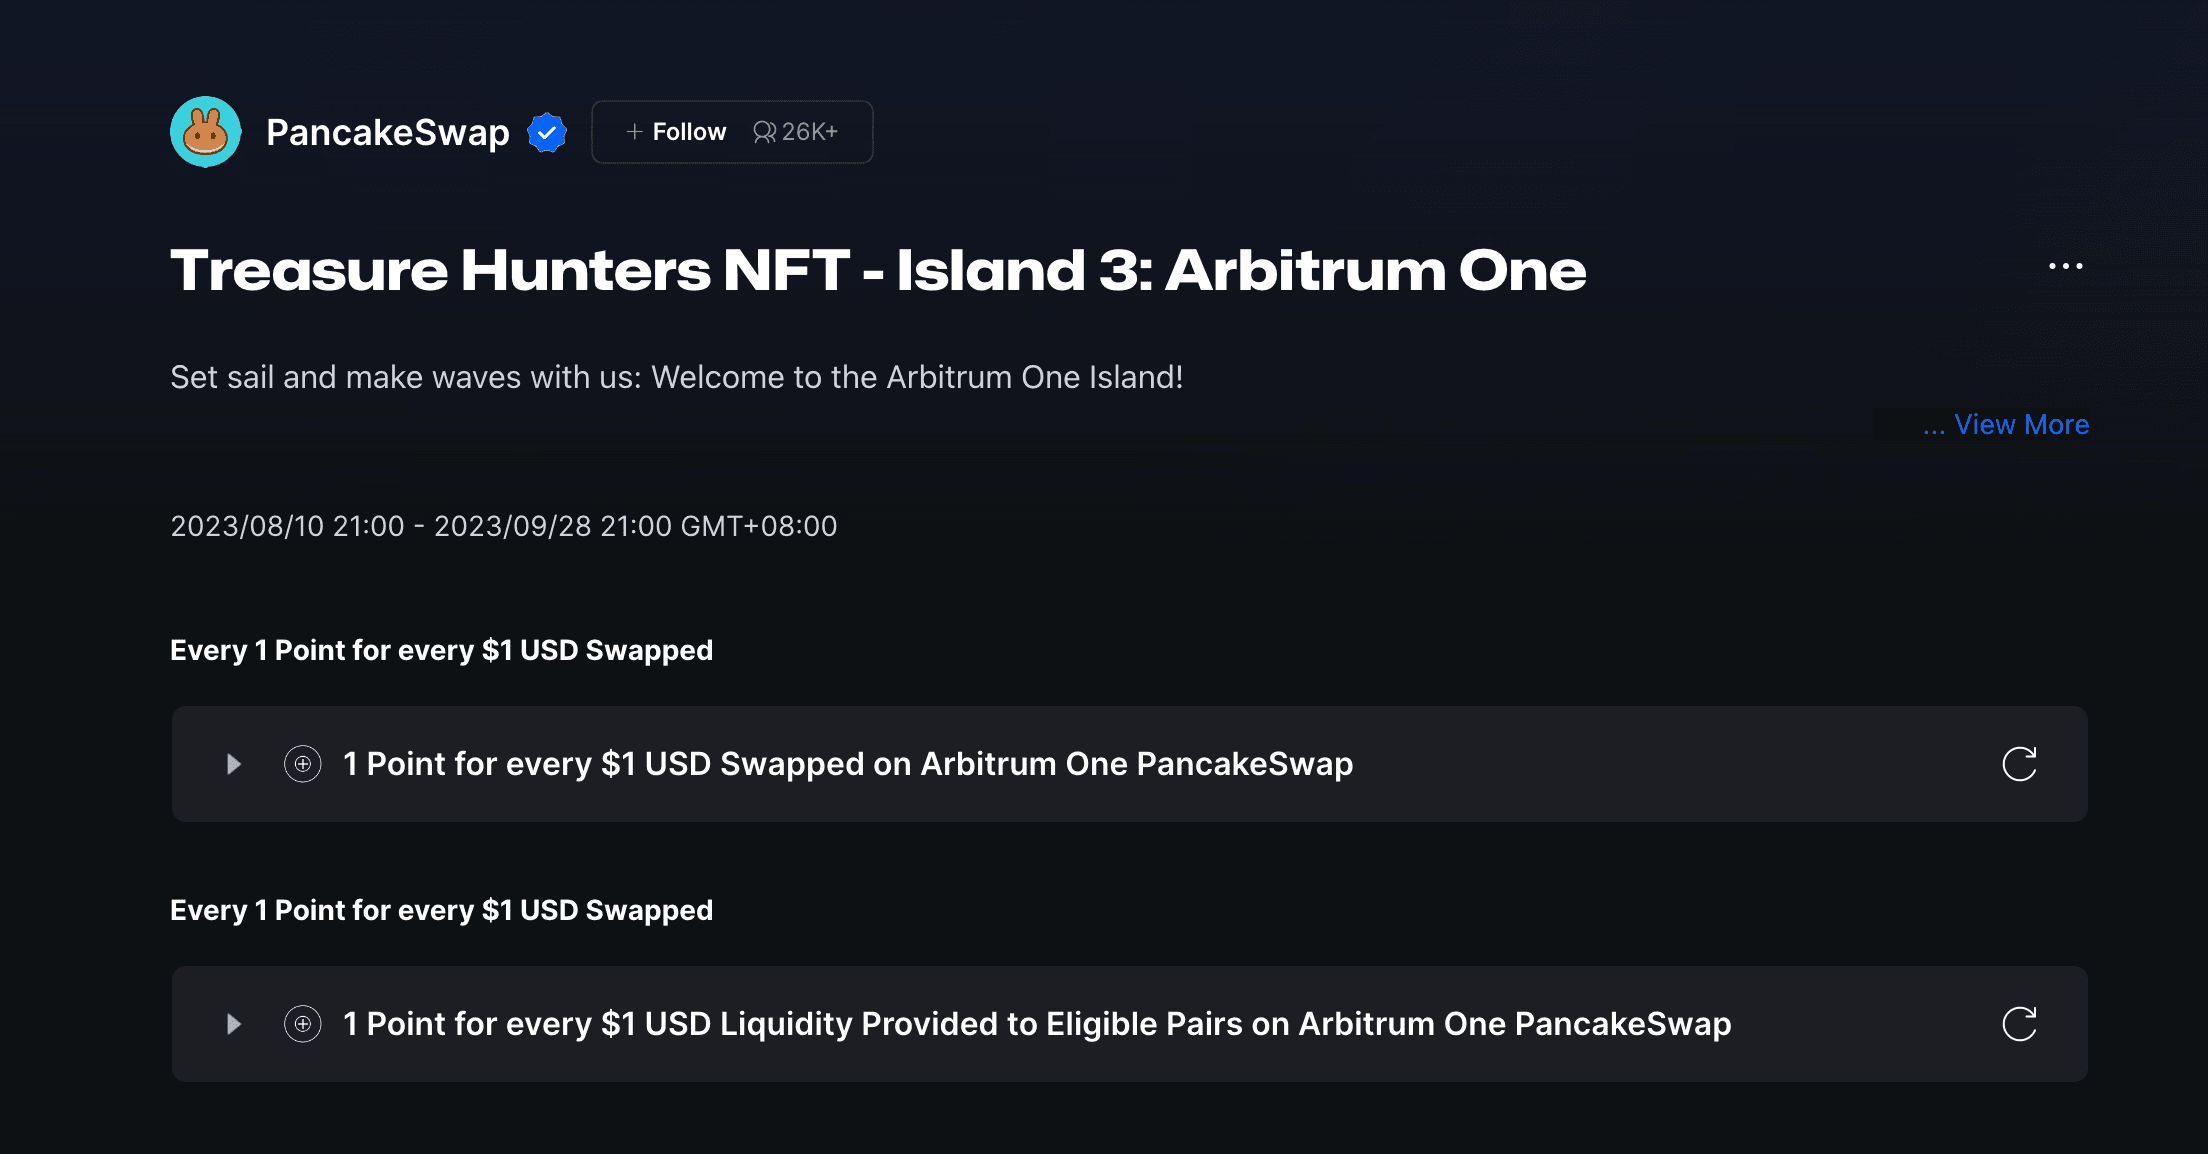Select the Liquidity Provided to Eligible Pairs row text
The width and height of the screenshot is (2208, 1154).
click(x=1037, y=1024)
